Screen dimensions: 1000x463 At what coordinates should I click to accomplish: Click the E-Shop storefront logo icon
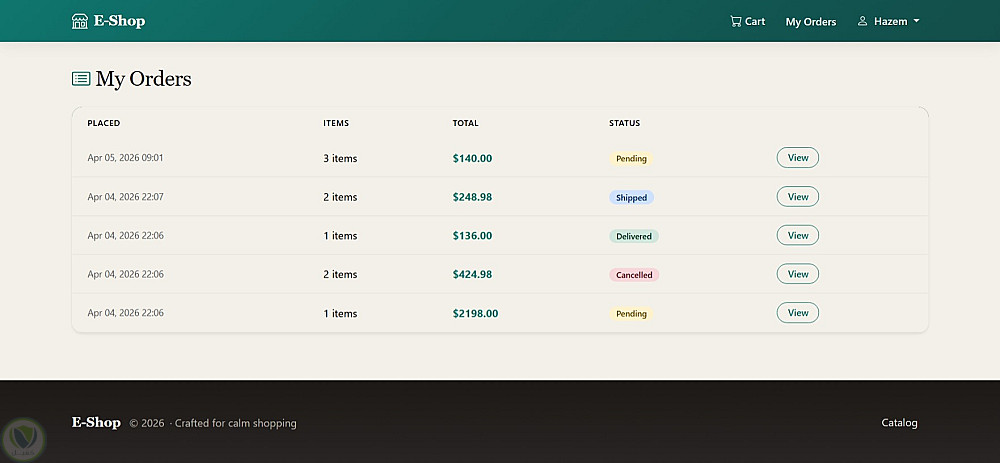click(80, 21)
